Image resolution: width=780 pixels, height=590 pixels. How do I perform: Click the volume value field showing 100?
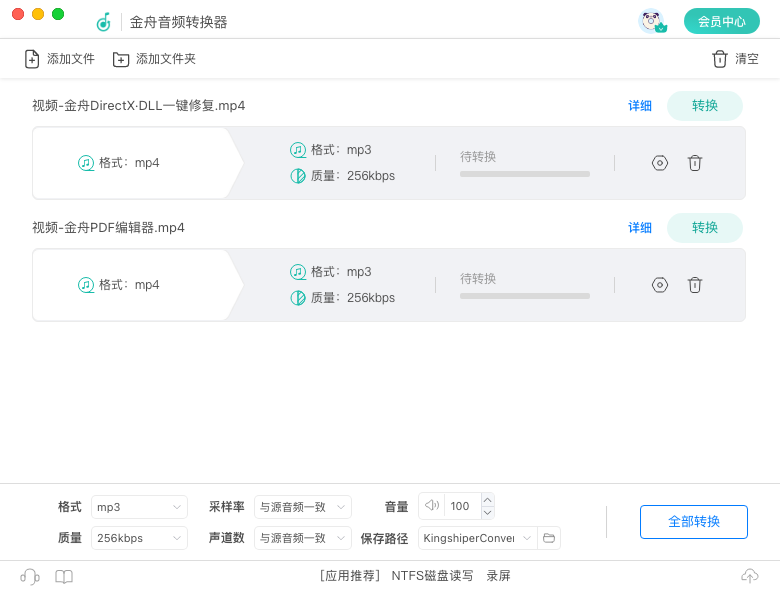click(463, 506)
